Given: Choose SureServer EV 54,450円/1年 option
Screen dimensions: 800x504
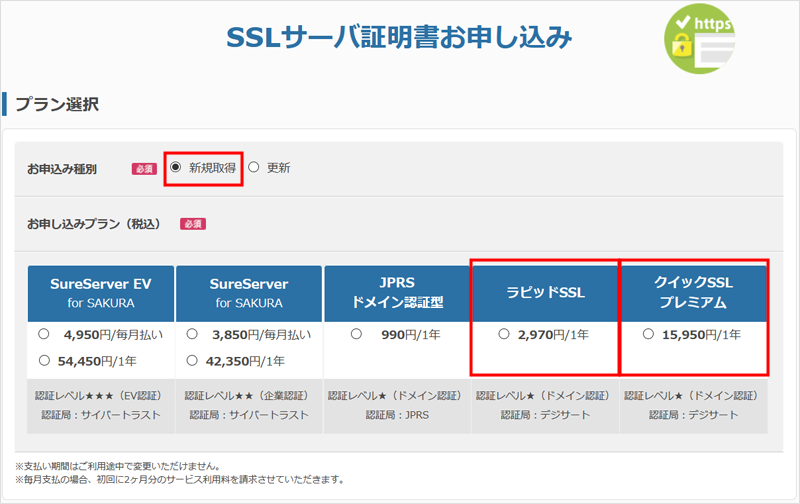Looking at the screenshot, I should pyautogui.click(x=43, y=360).
